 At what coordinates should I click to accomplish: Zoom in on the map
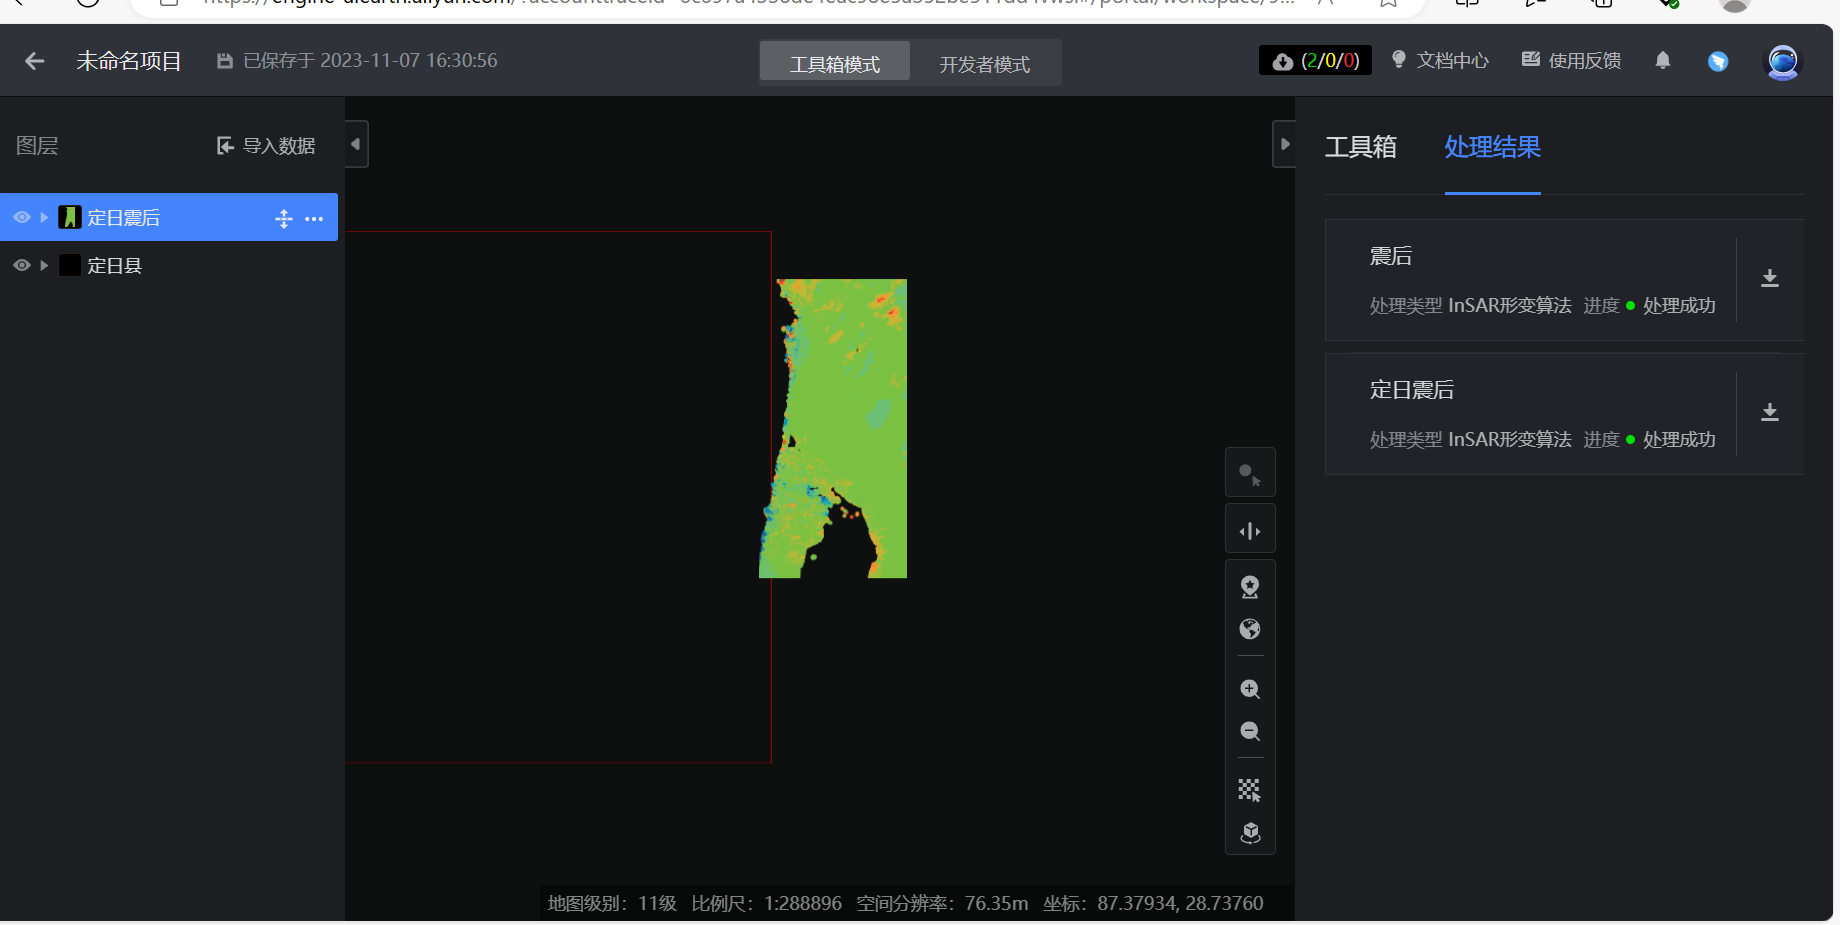(x=1250, y=689)
